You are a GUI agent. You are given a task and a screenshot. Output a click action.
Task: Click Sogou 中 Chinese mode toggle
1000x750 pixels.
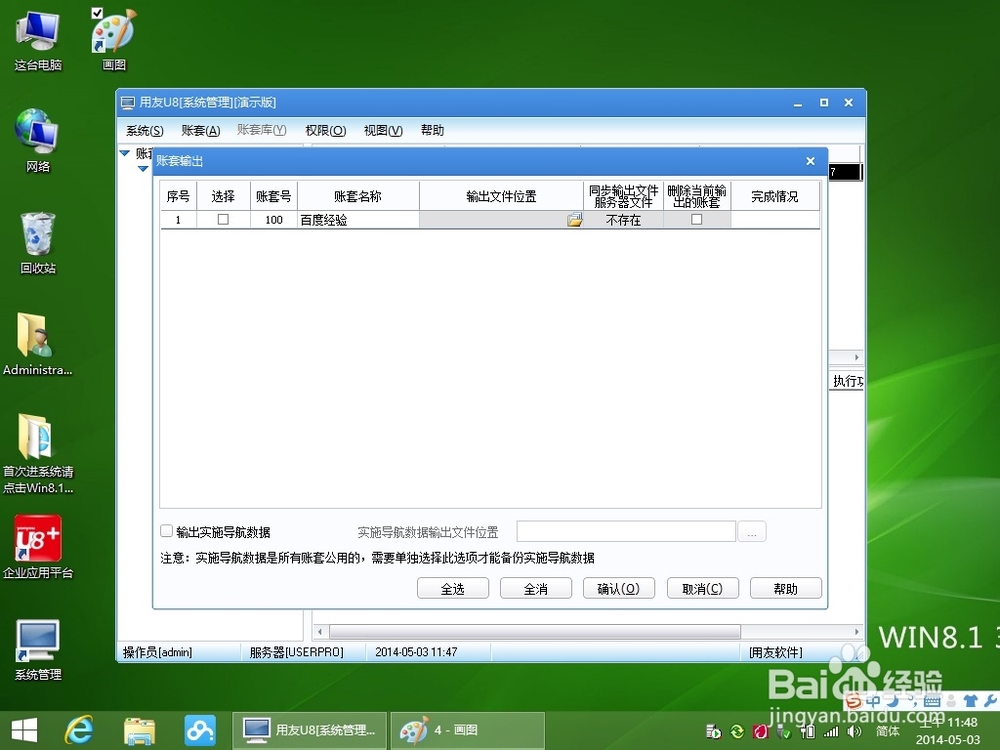(x=873, y=702)
